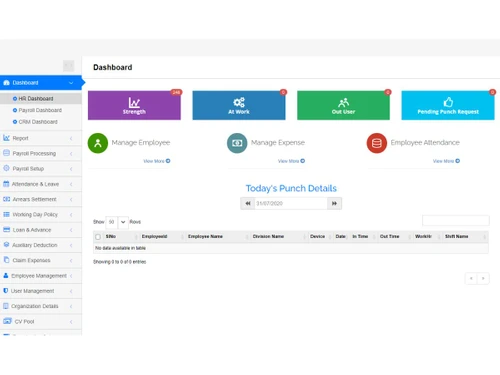Click View More under Employee Attendance
This screenshot has height=375, width=500.
pos(446,161)
